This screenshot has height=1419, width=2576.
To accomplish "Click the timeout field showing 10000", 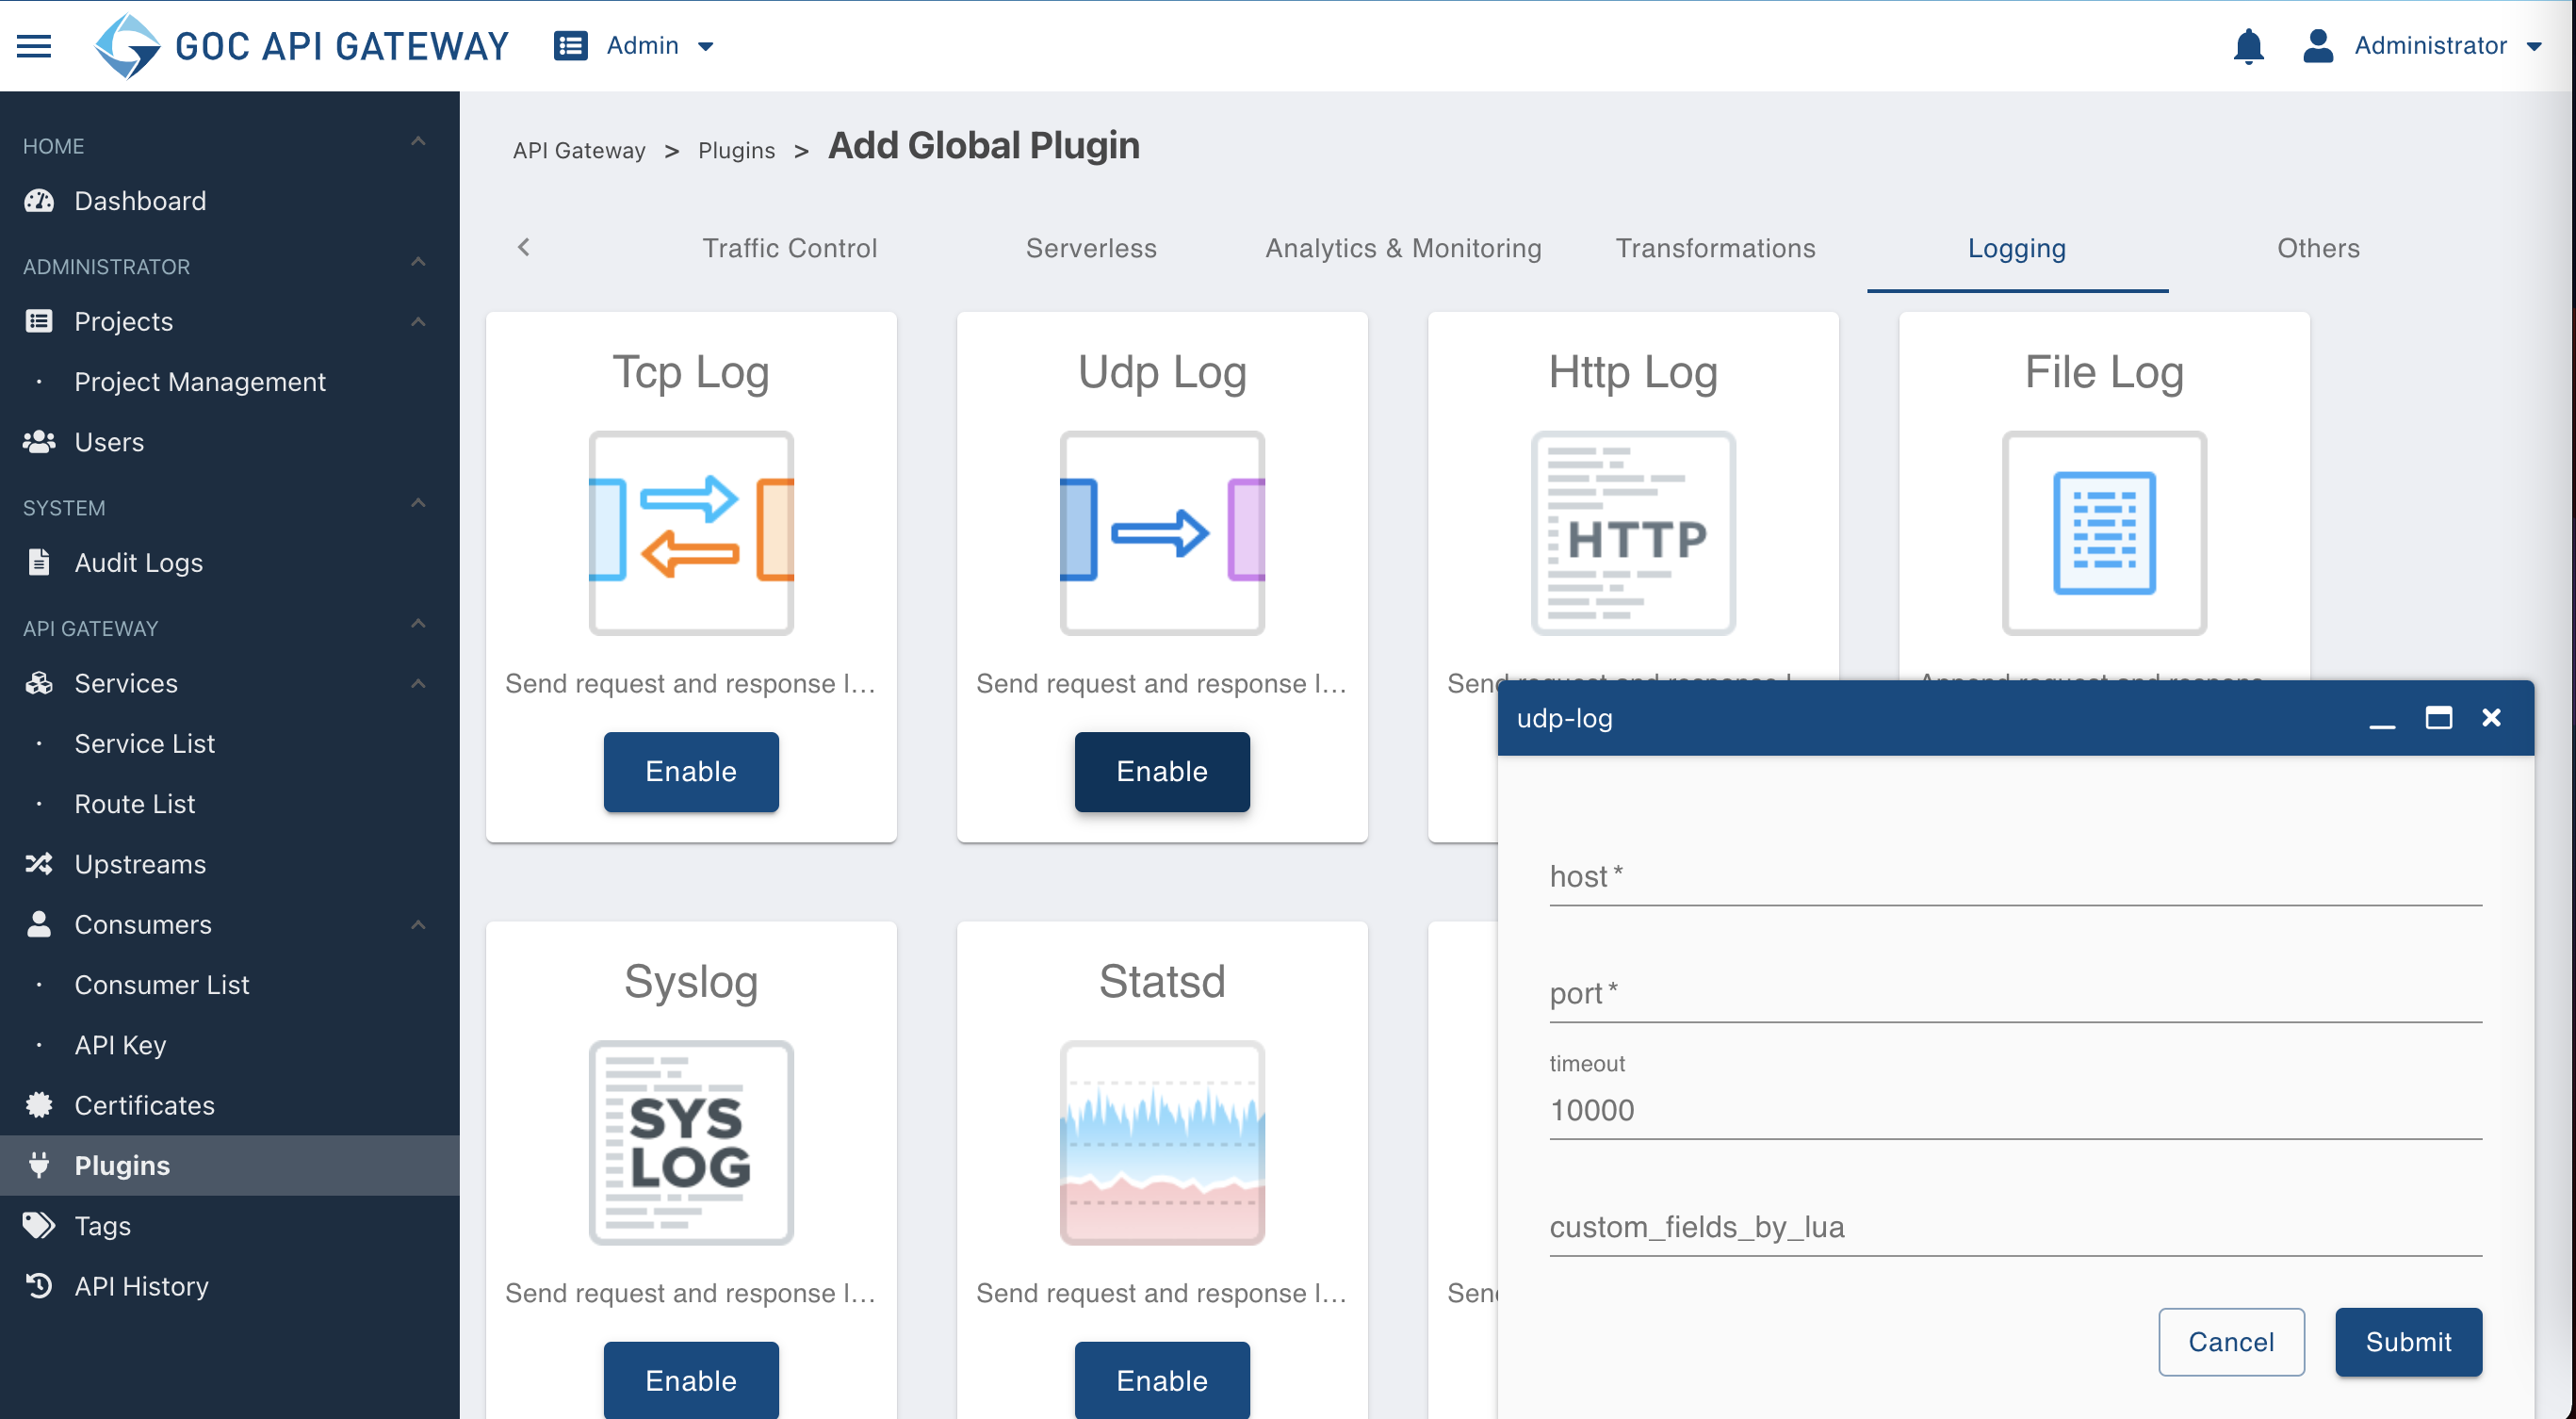I will coord(2015,1110).
